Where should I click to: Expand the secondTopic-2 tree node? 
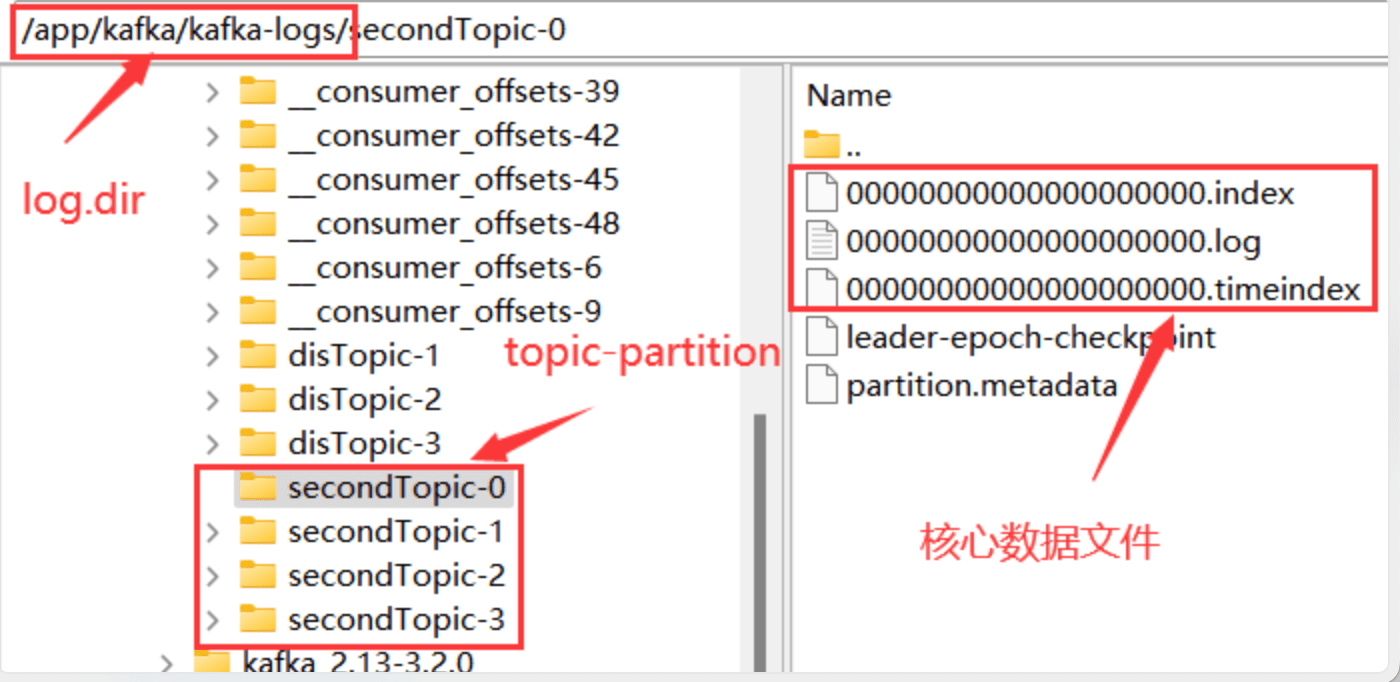[x=212, y=576]
